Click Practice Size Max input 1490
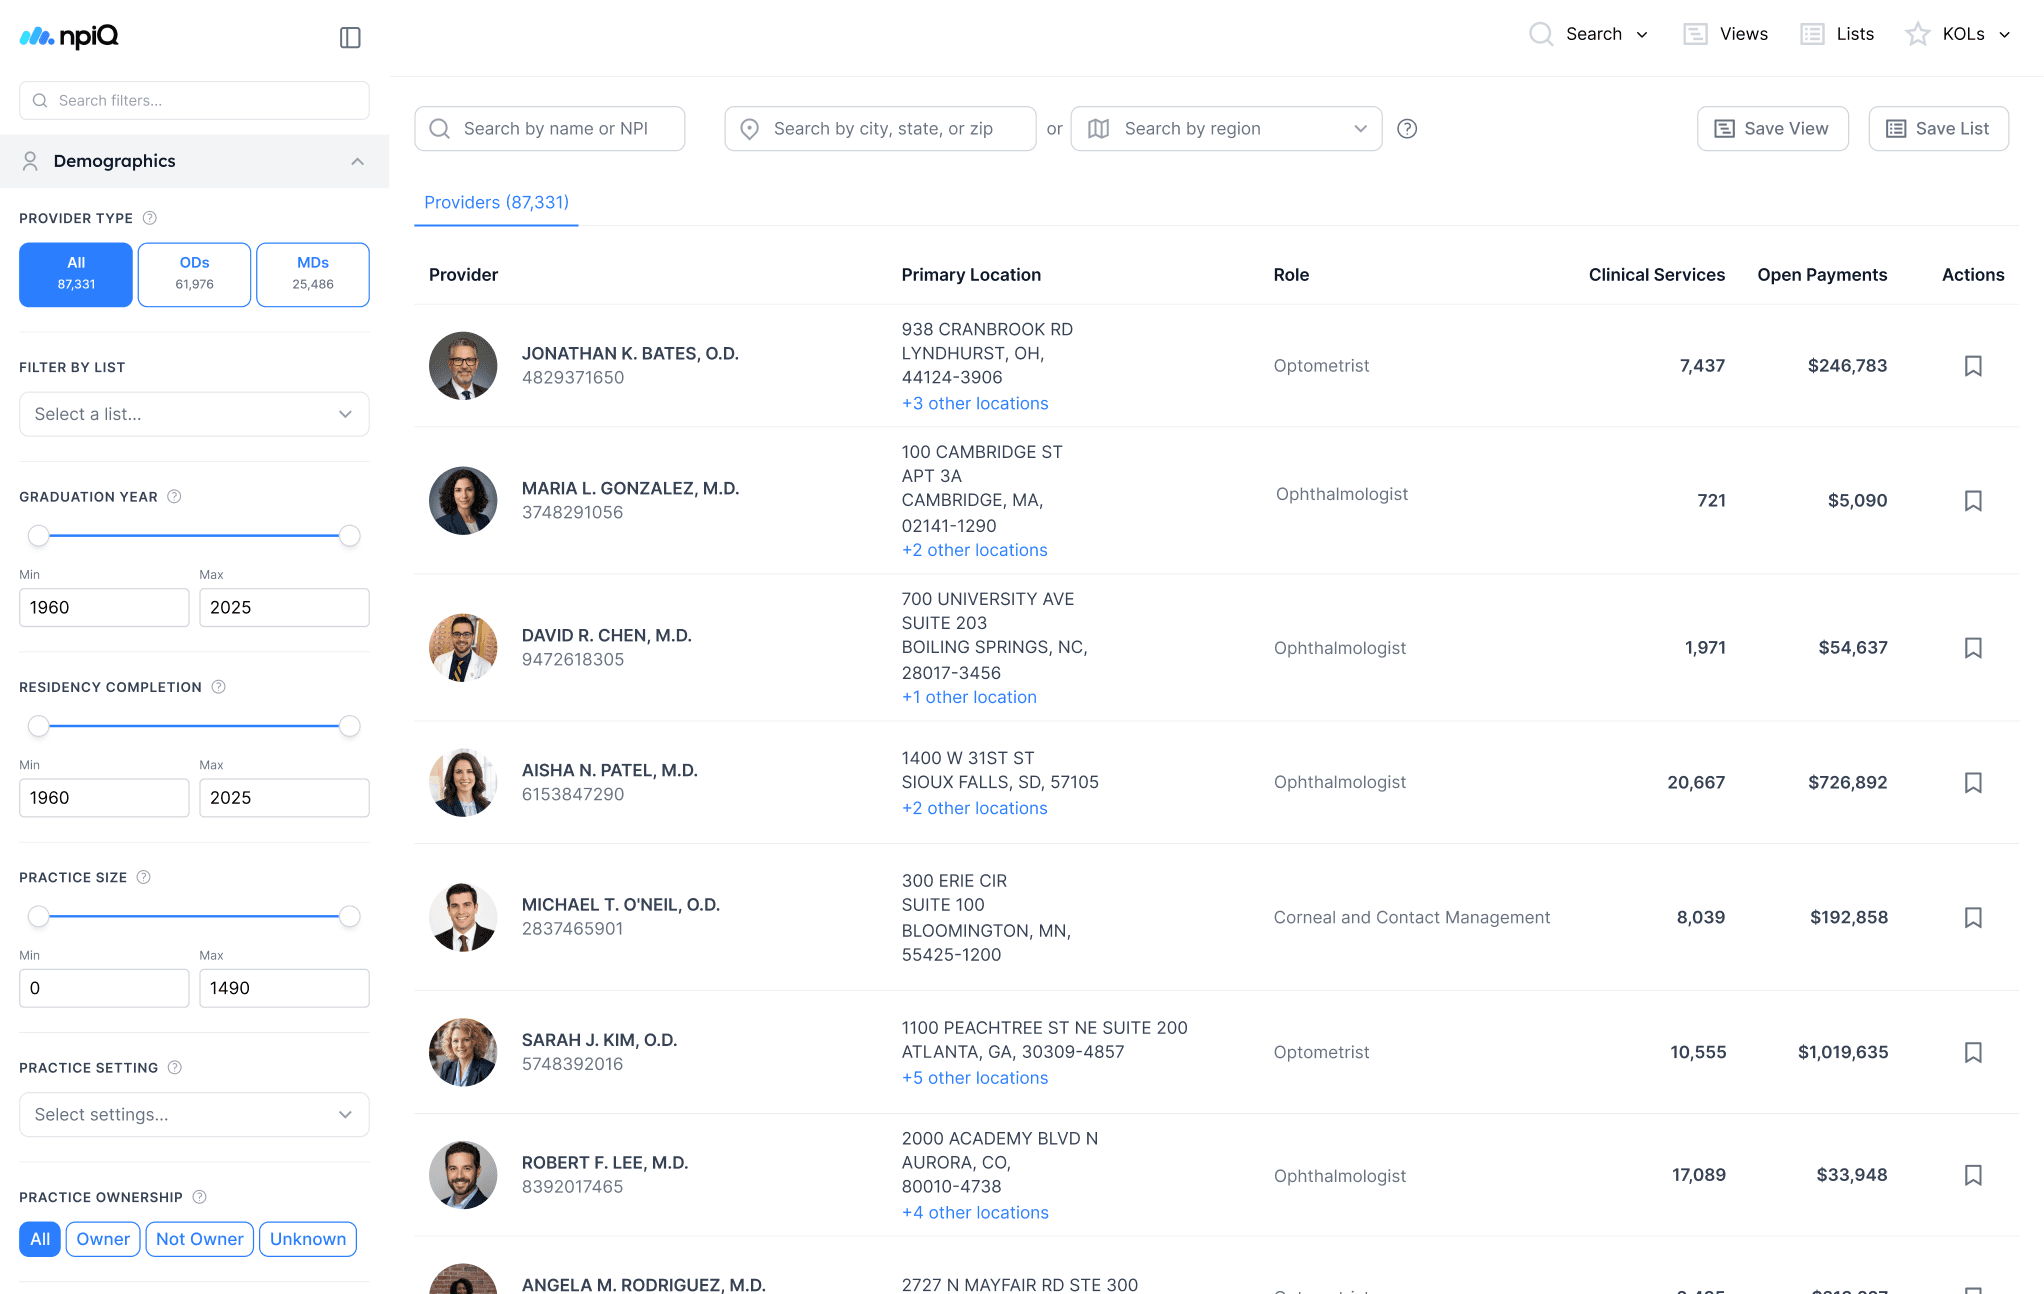 click(284, 988)
